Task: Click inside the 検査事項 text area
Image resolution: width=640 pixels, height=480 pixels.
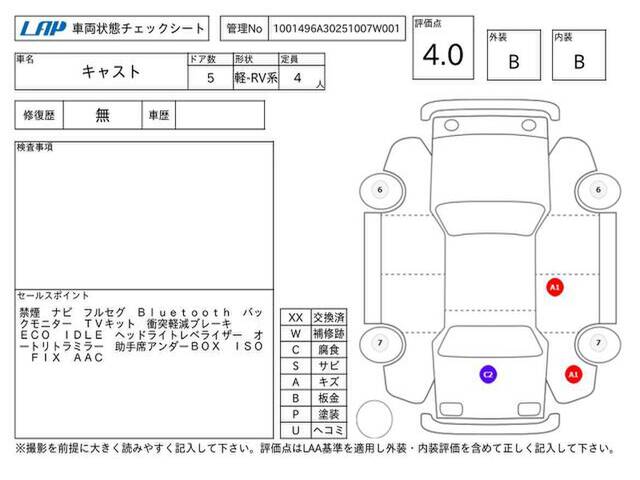Action: [143, 215]
